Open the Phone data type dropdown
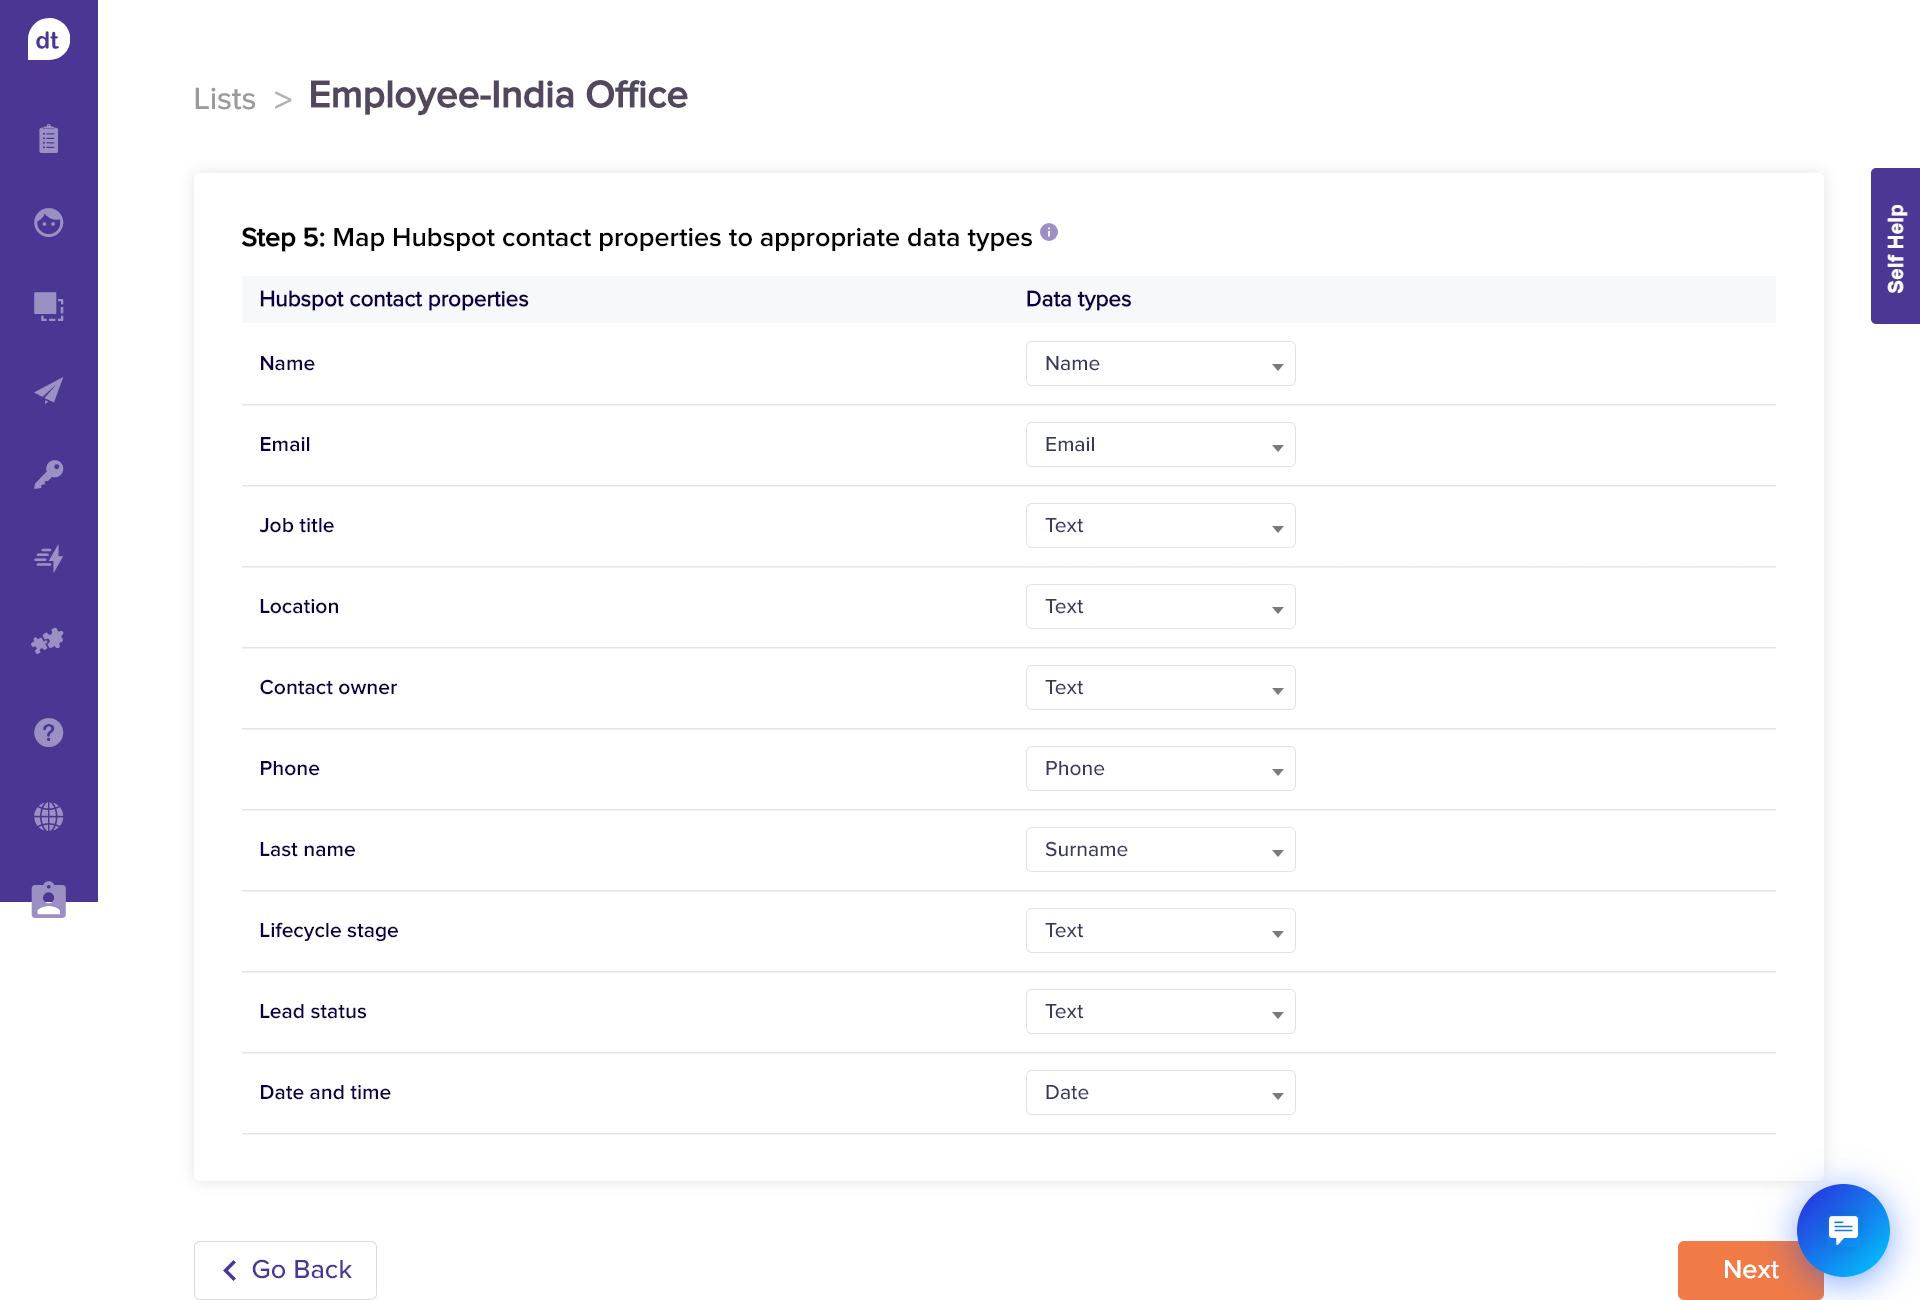This screenshot has height=1300, width=1920. click(x=1160, y=769)
